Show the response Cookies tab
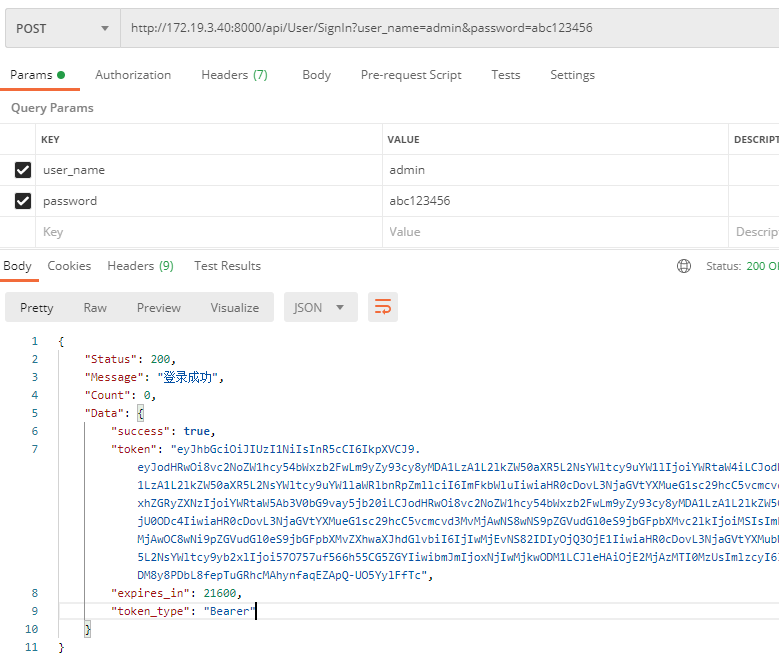 click(69, 266)
